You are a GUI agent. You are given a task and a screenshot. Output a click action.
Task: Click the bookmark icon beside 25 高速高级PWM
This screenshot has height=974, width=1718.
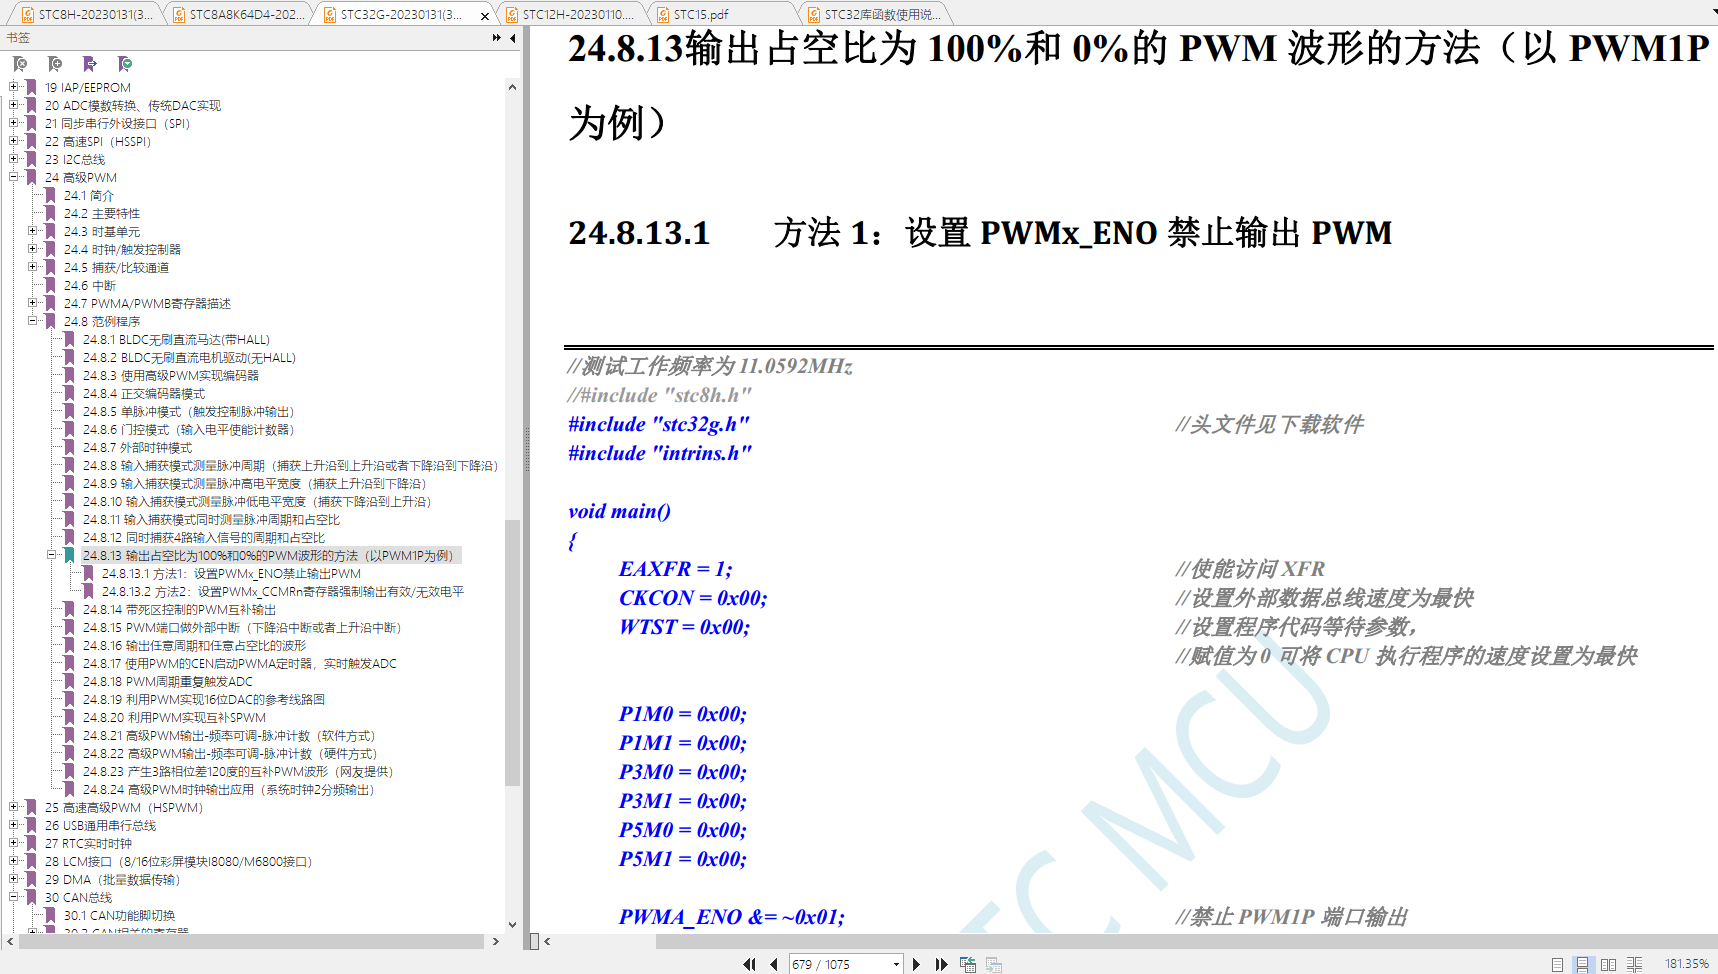[x=31, y=807]
